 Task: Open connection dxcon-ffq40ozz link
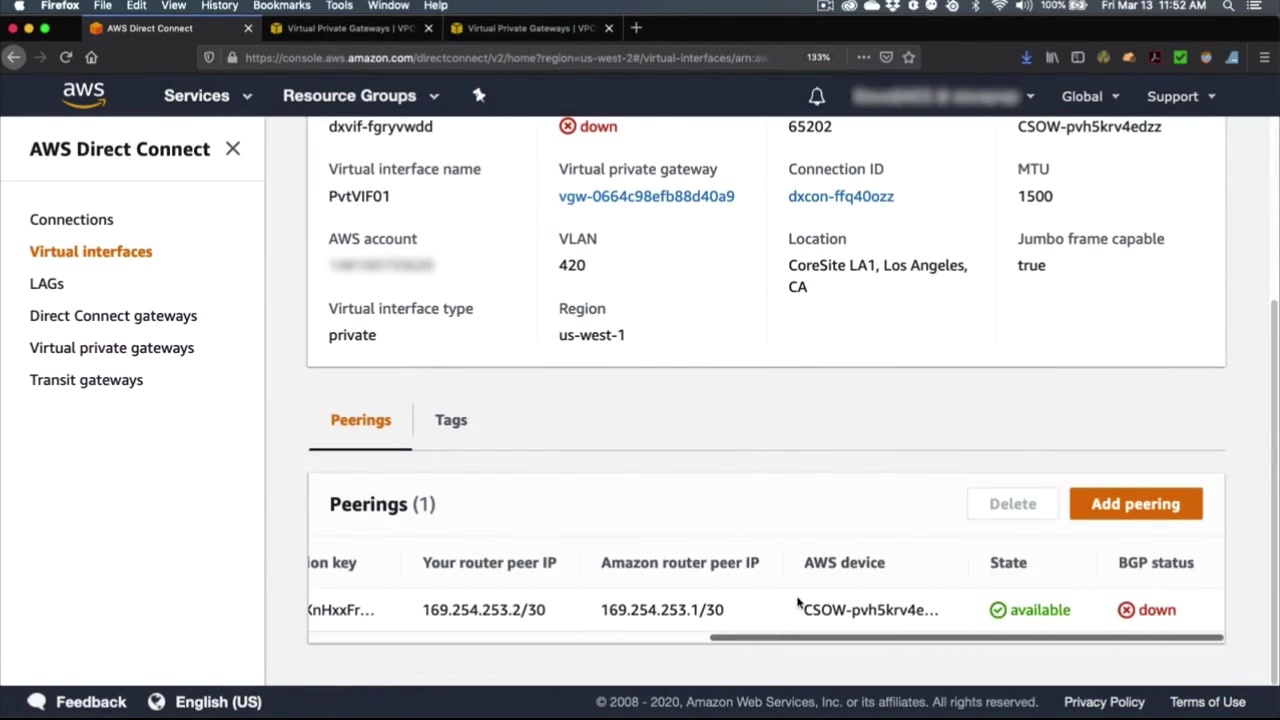[841, 196]
